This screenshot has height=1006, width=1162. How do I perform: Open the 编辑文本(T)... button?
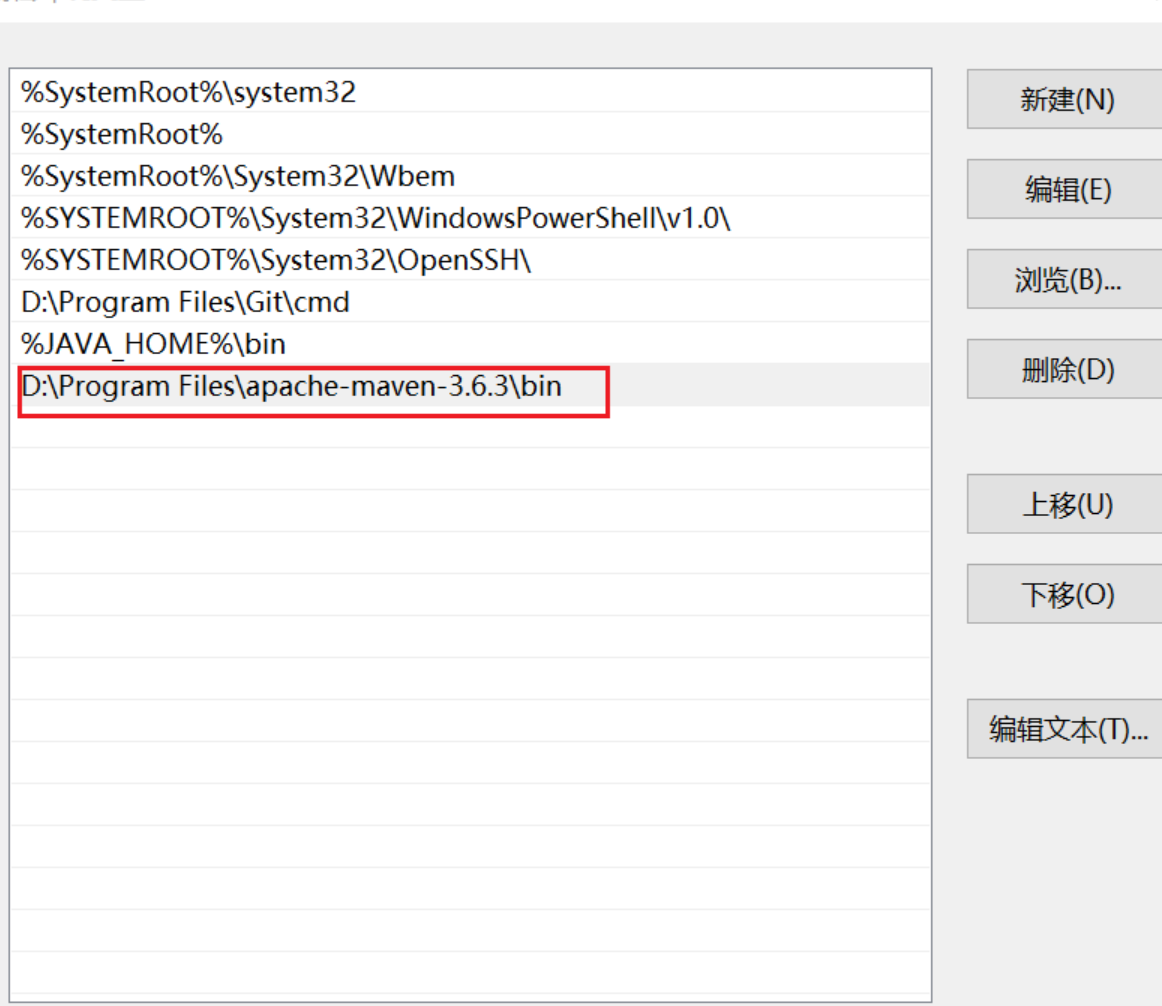[1065, 729]
